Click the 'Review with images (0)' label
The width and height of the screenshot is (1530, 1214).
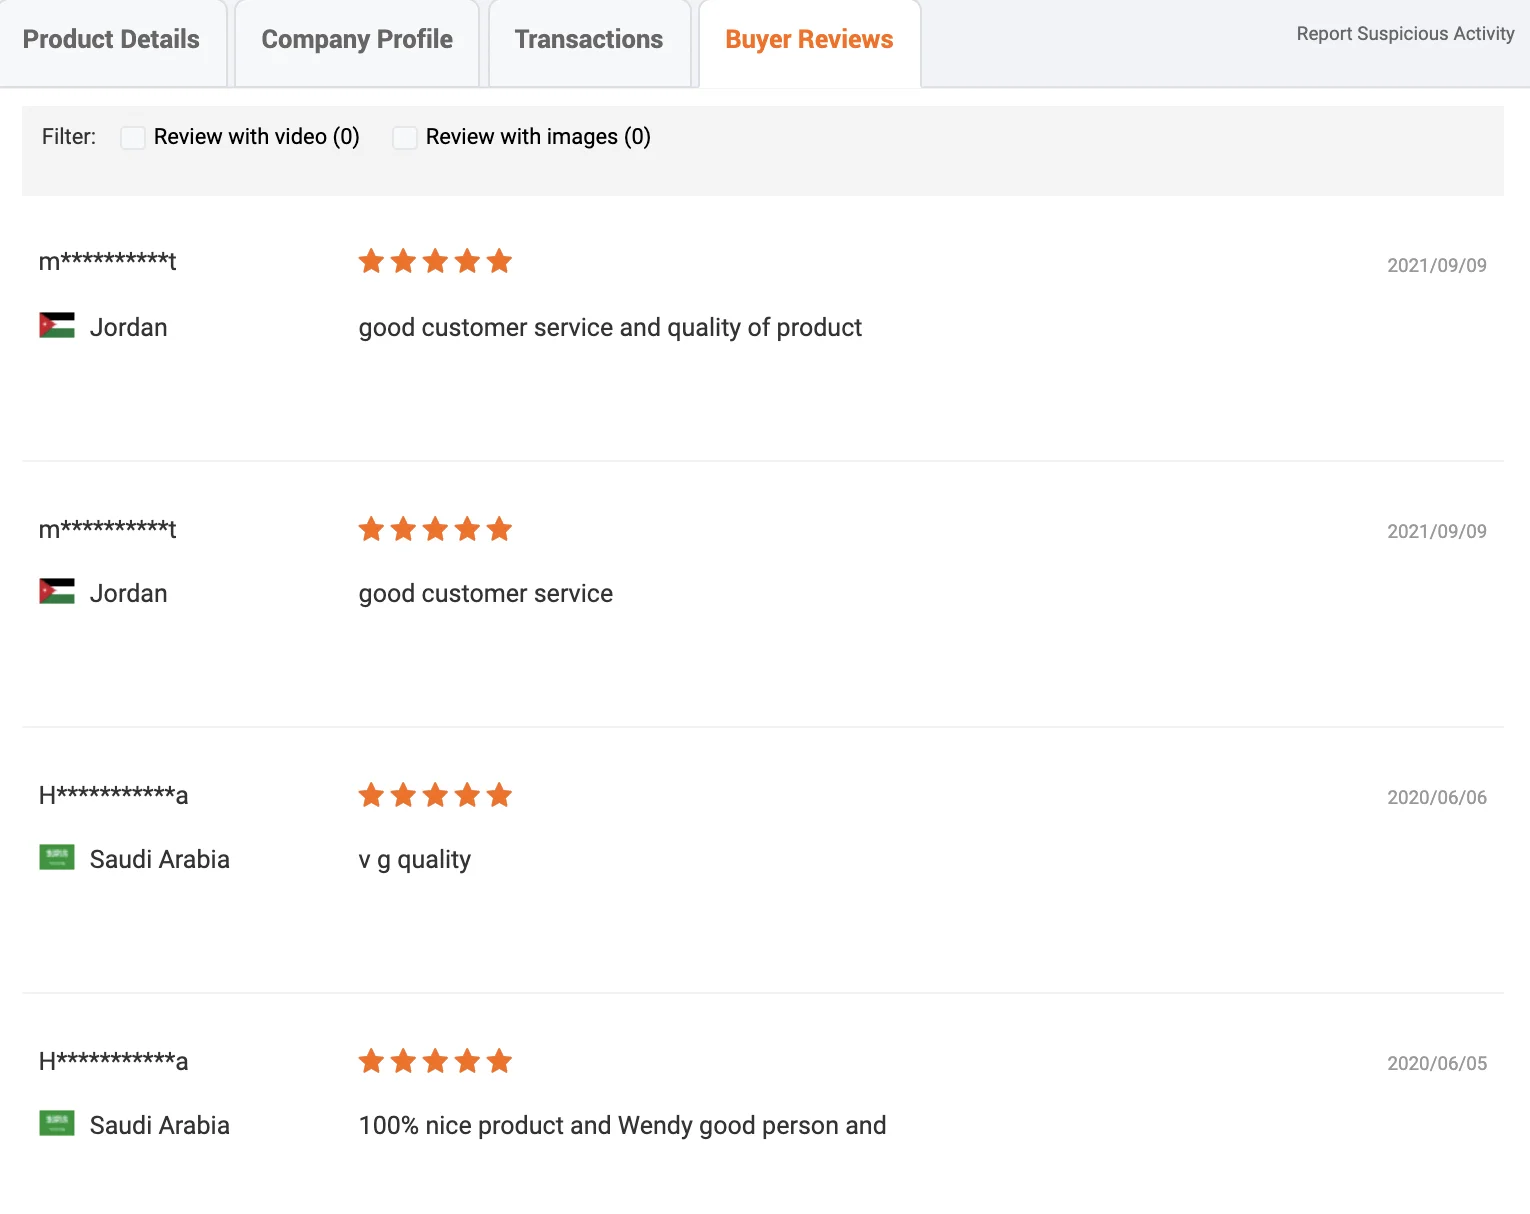(x=538, y=137)
